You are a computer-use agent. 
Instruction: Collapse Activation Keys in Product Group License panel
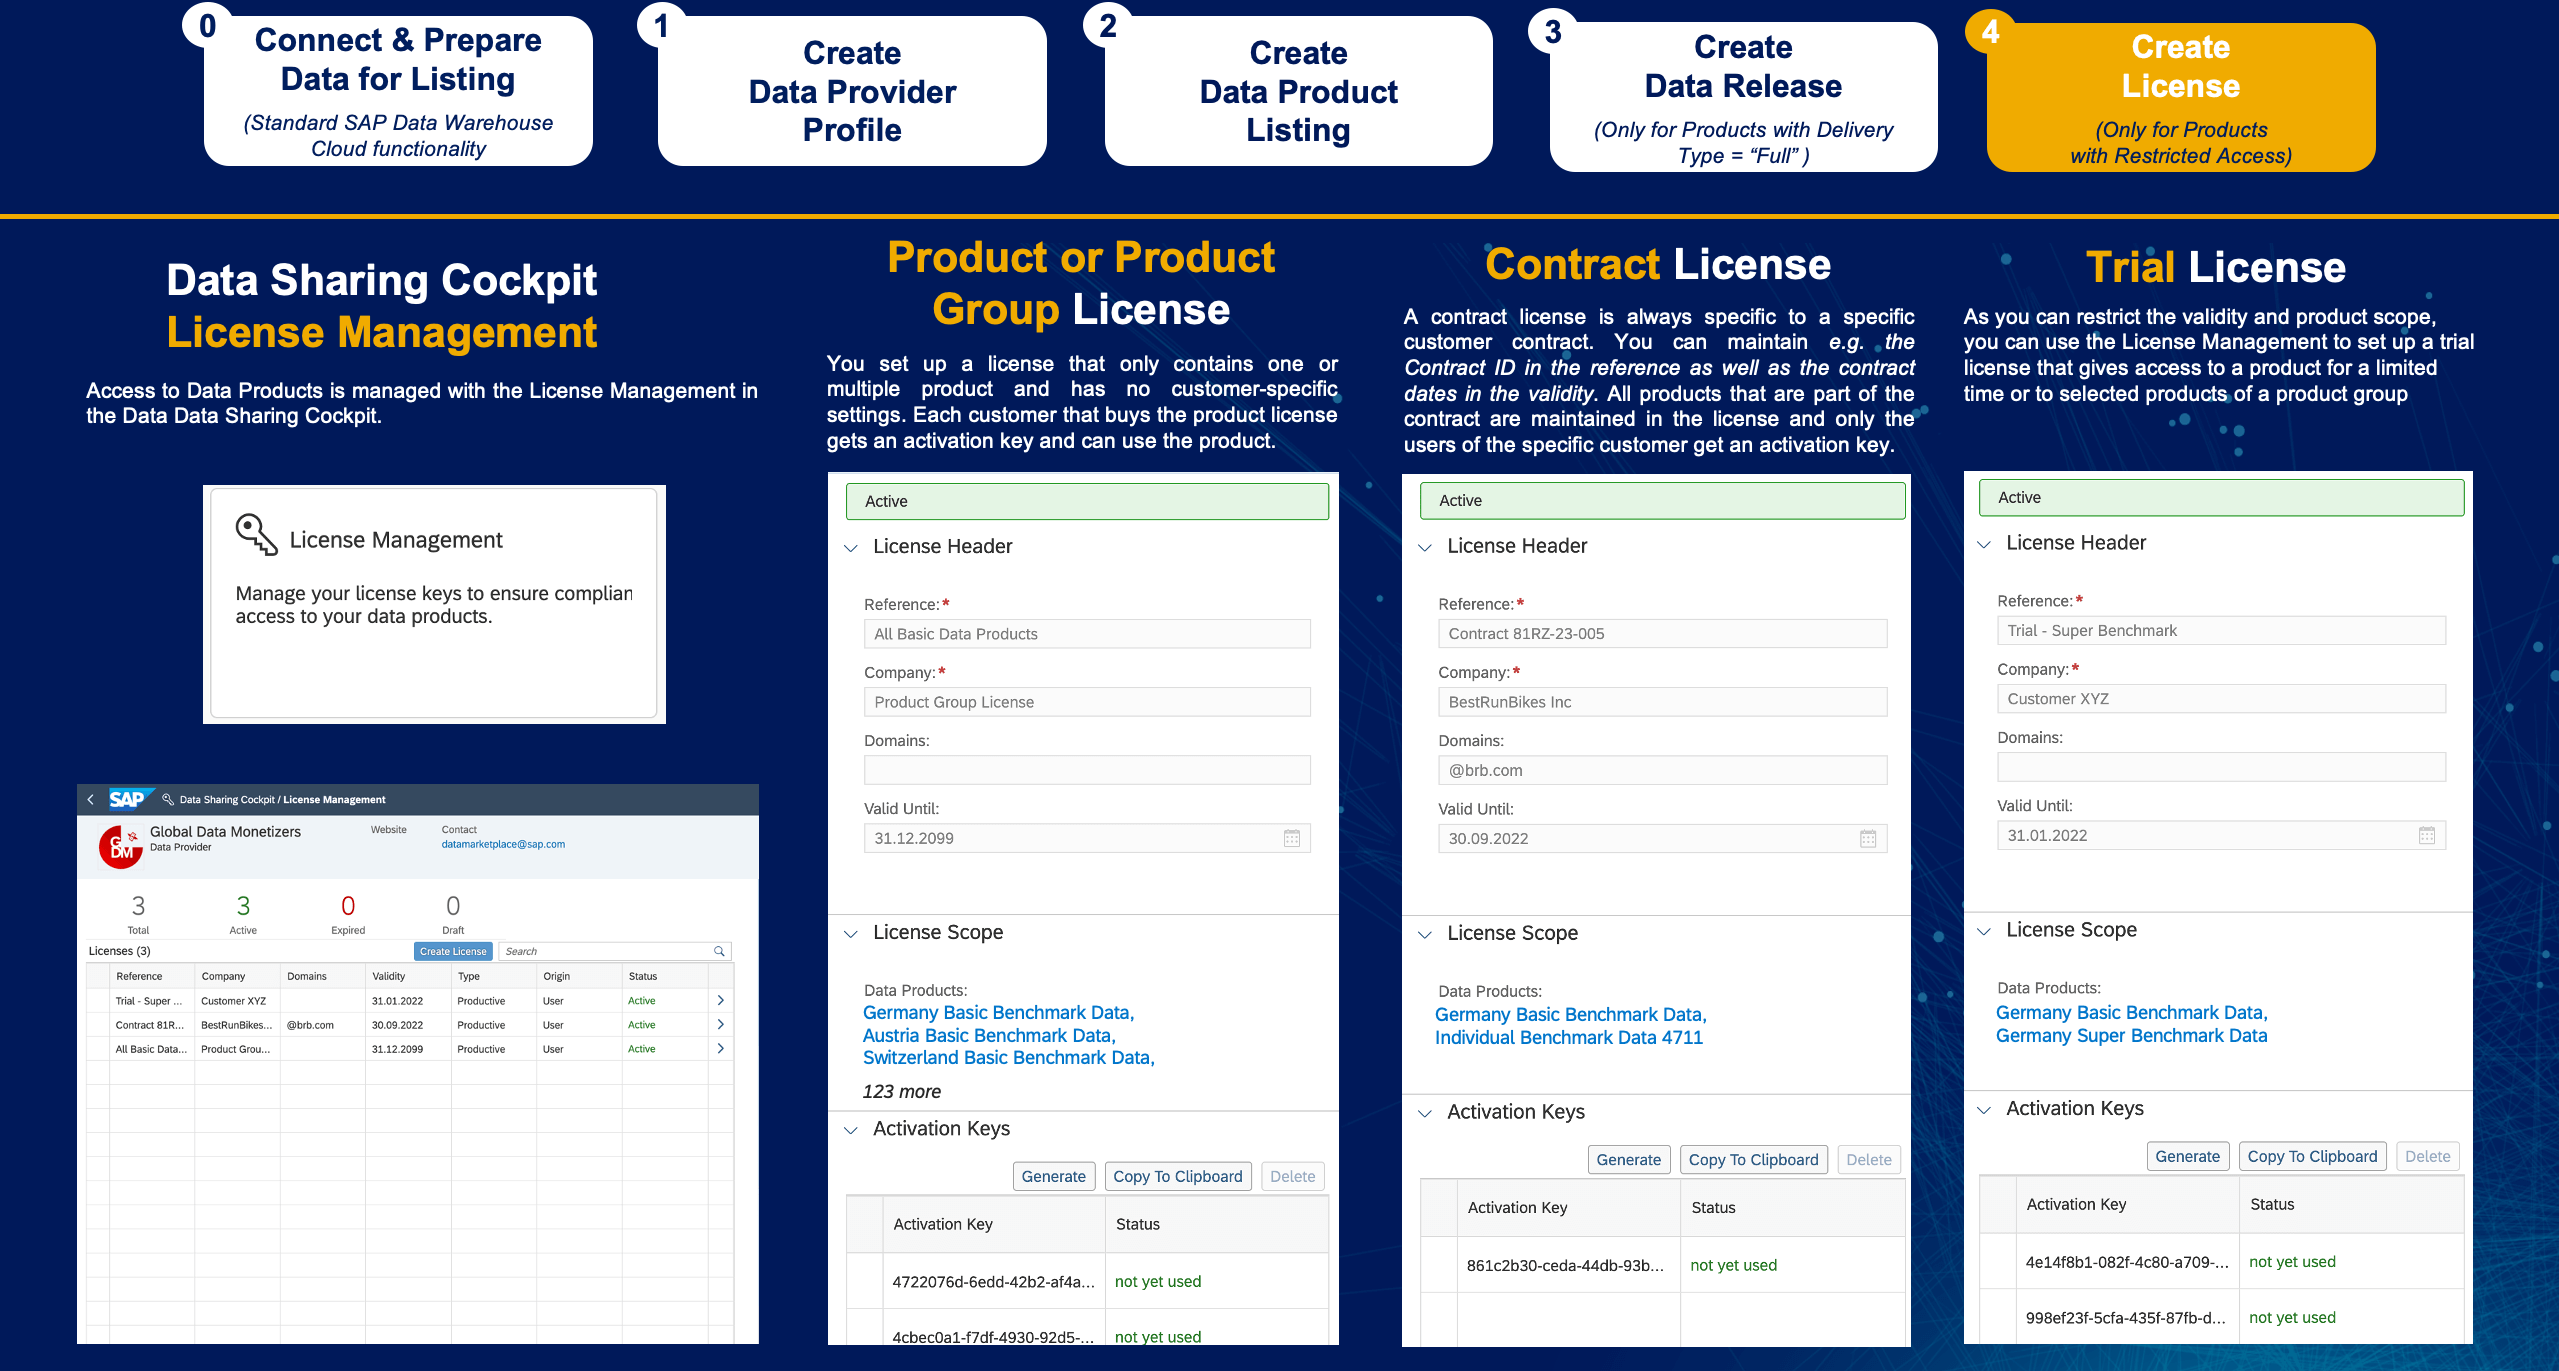pos(851,1130)
